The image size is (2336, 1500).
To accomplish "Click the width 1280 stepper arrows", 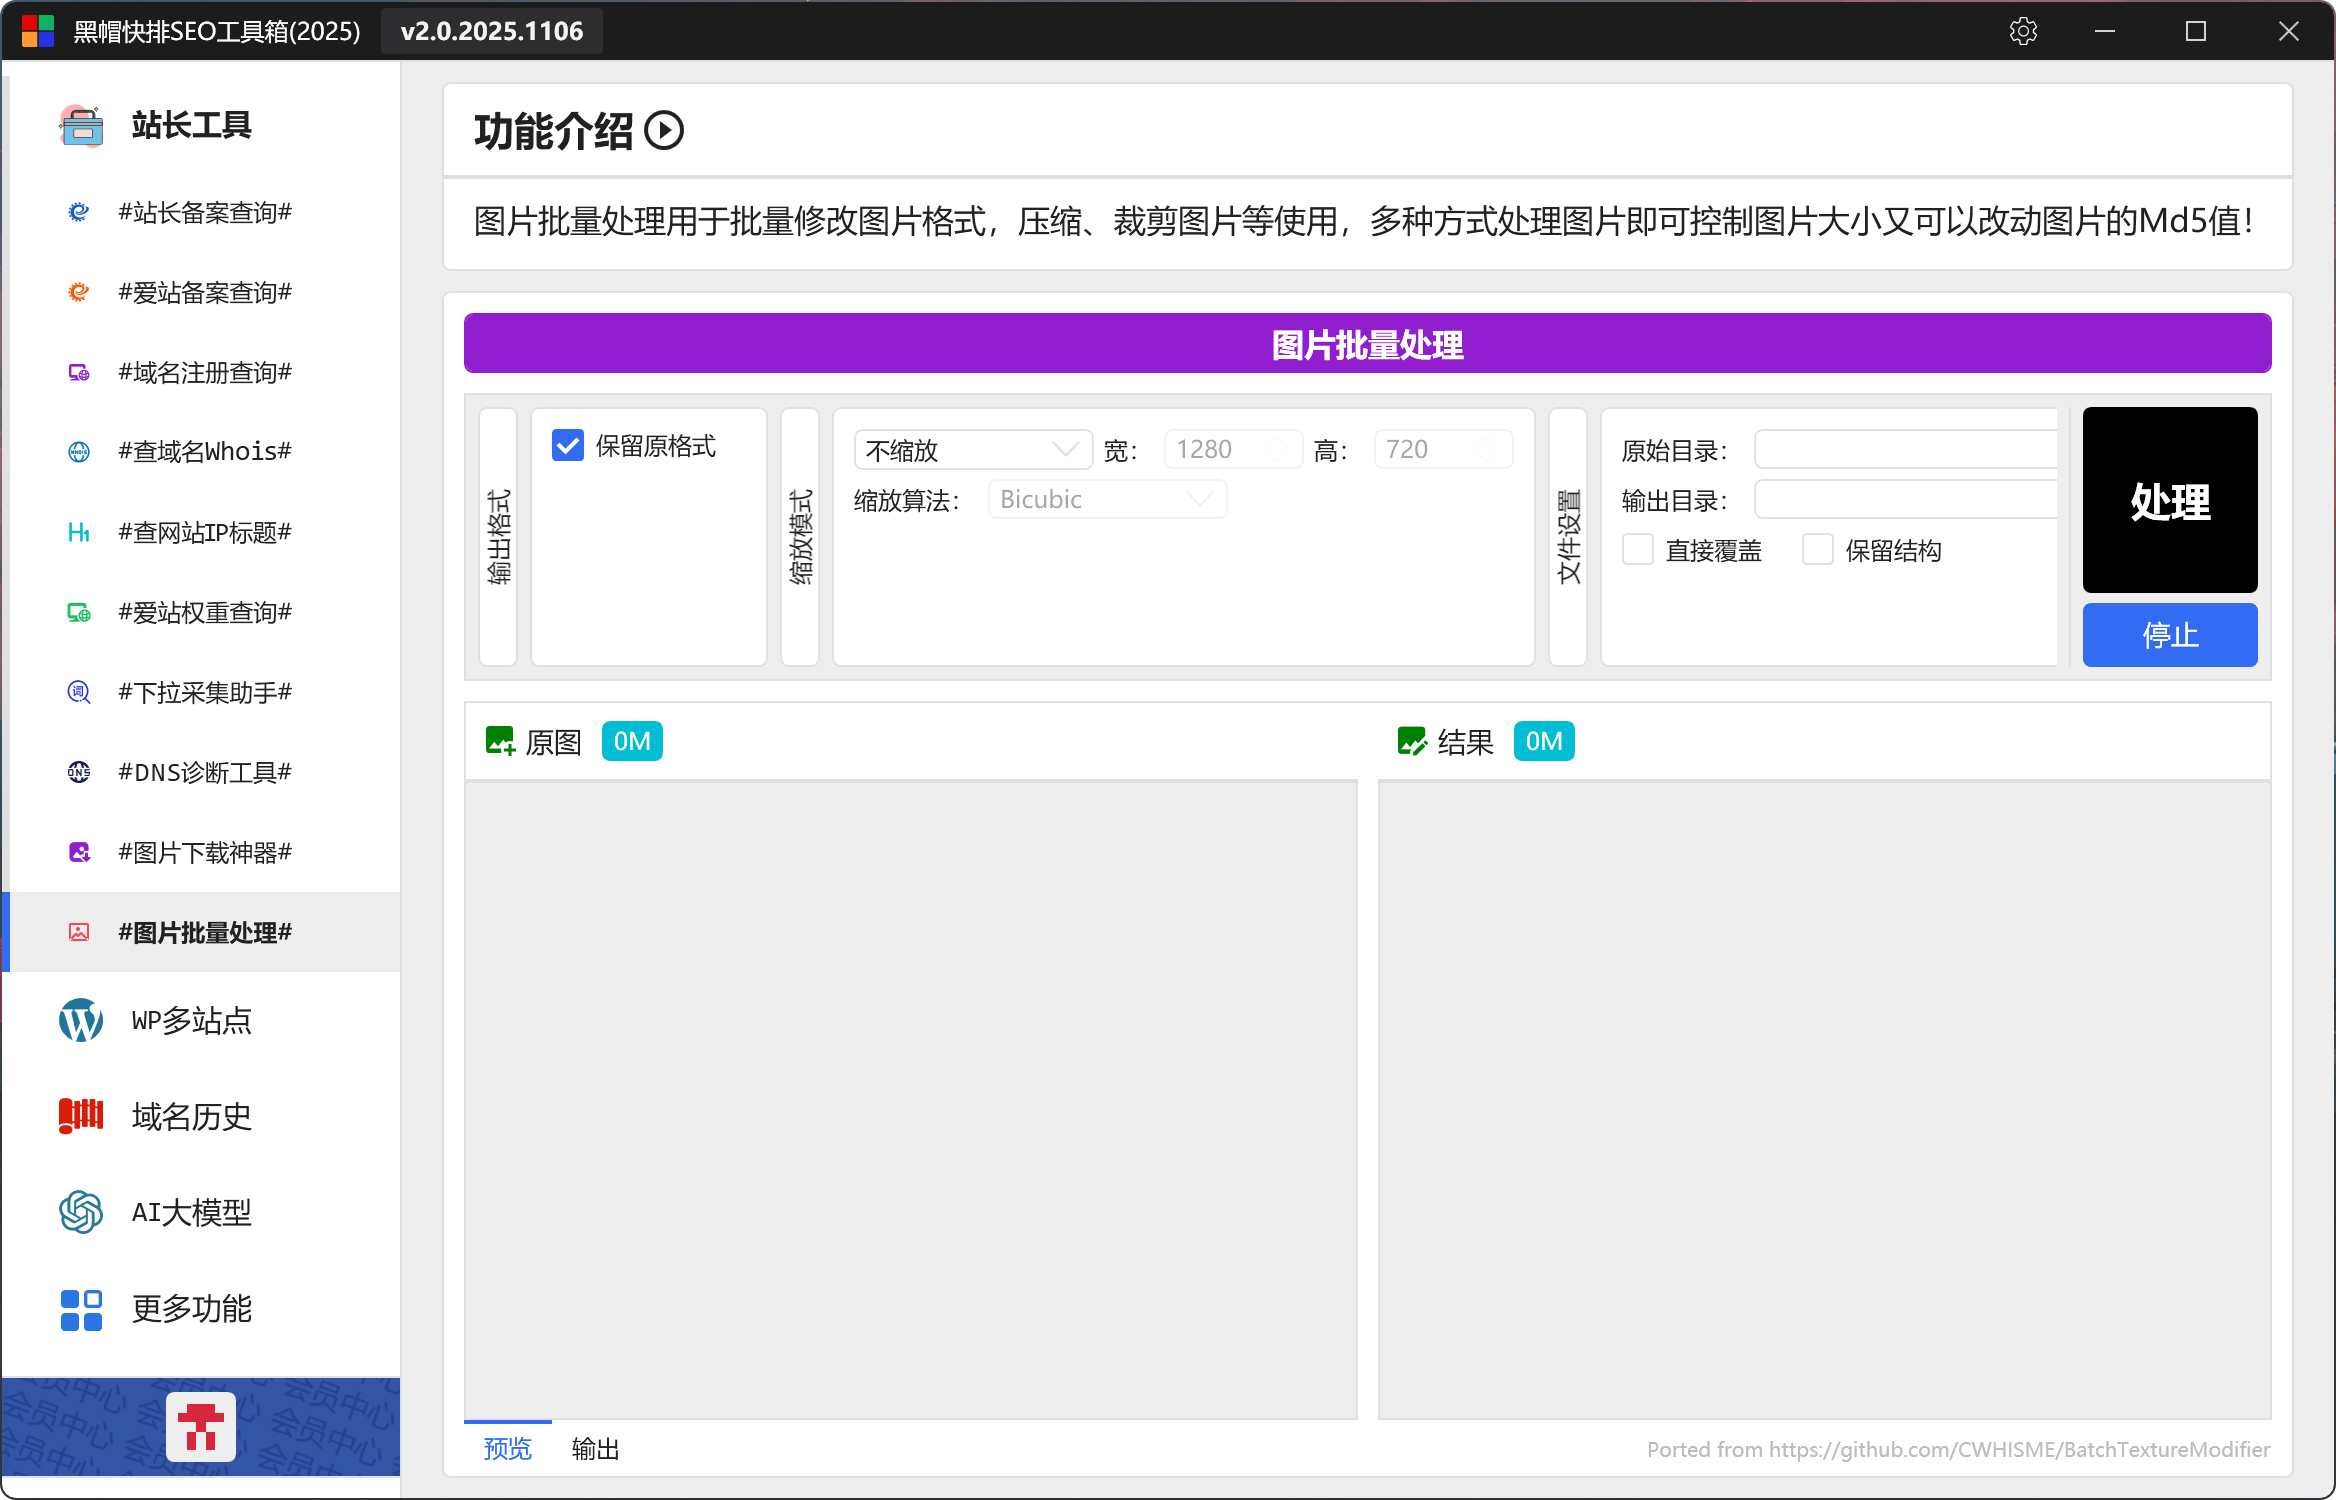I will [x=1278, y=450].
